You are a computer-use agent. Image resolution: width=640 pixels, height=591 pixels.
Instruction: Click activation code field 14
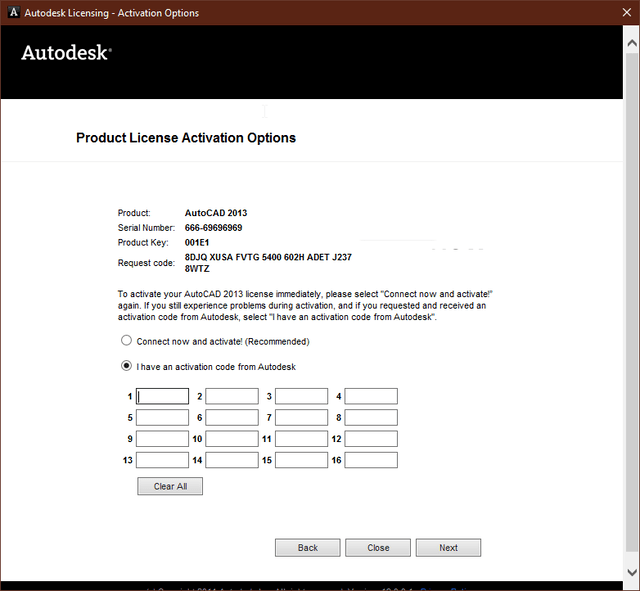click(232, 460)
